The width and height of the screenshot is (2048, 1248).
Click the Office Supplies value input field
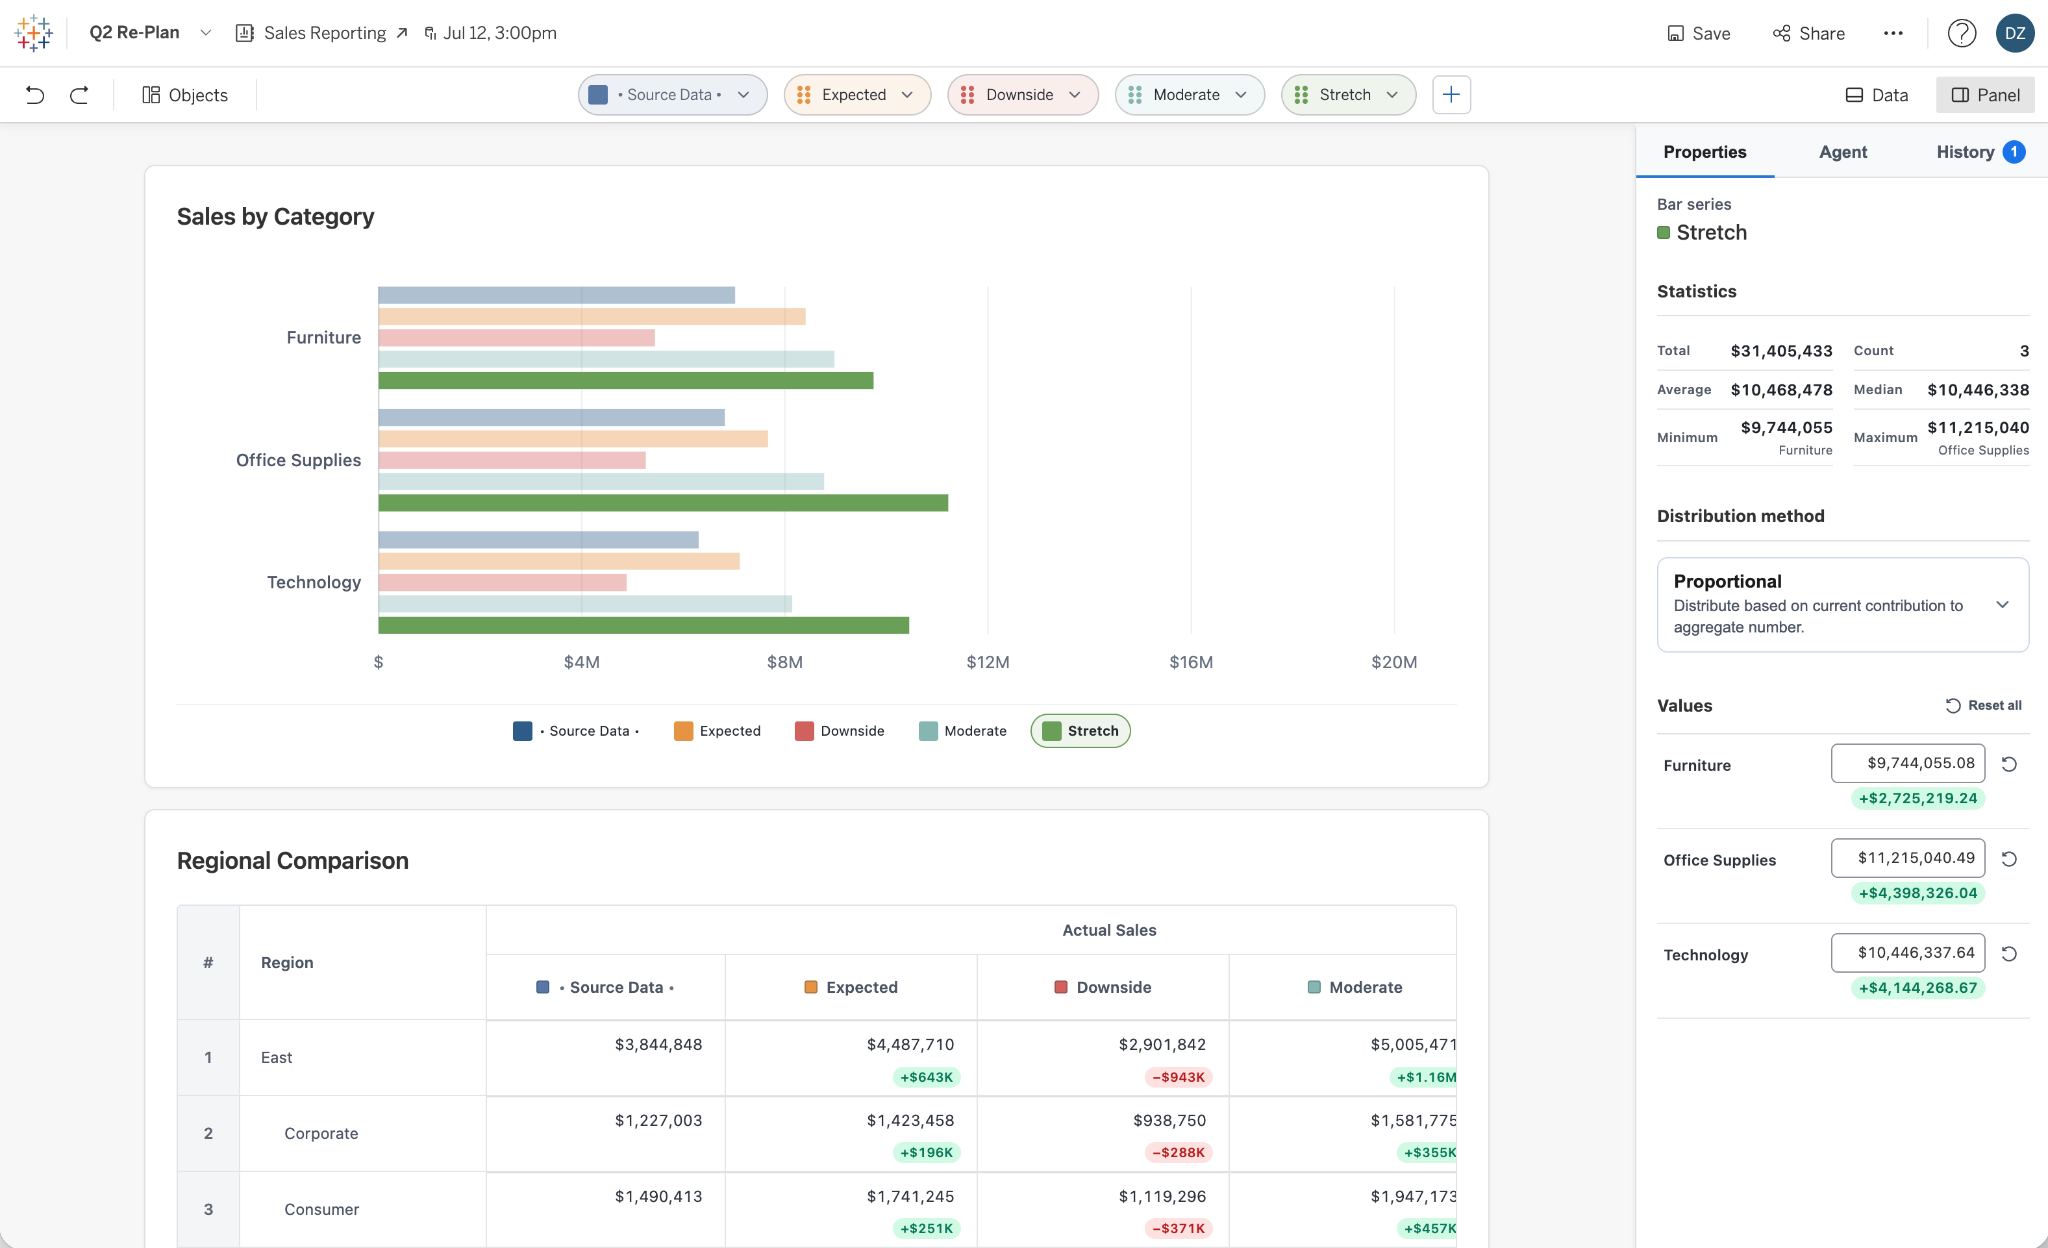coord(1907,858)
